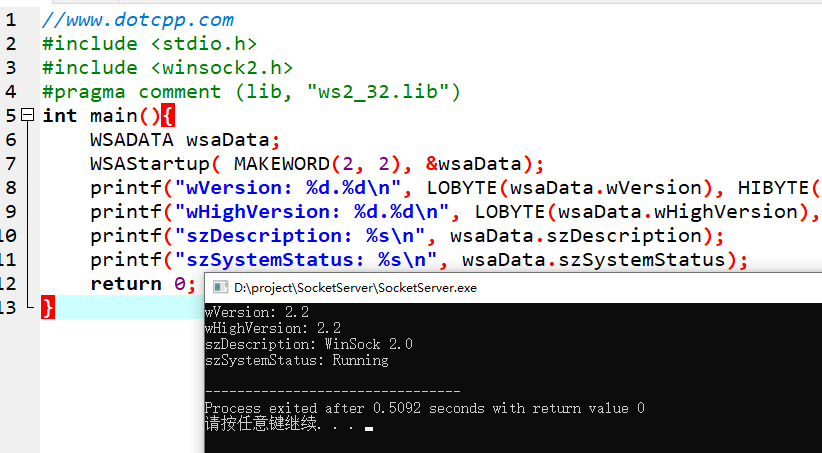Click the red closing brace on line 13
The width and height of the screenshot is (822, 453).
48,307
